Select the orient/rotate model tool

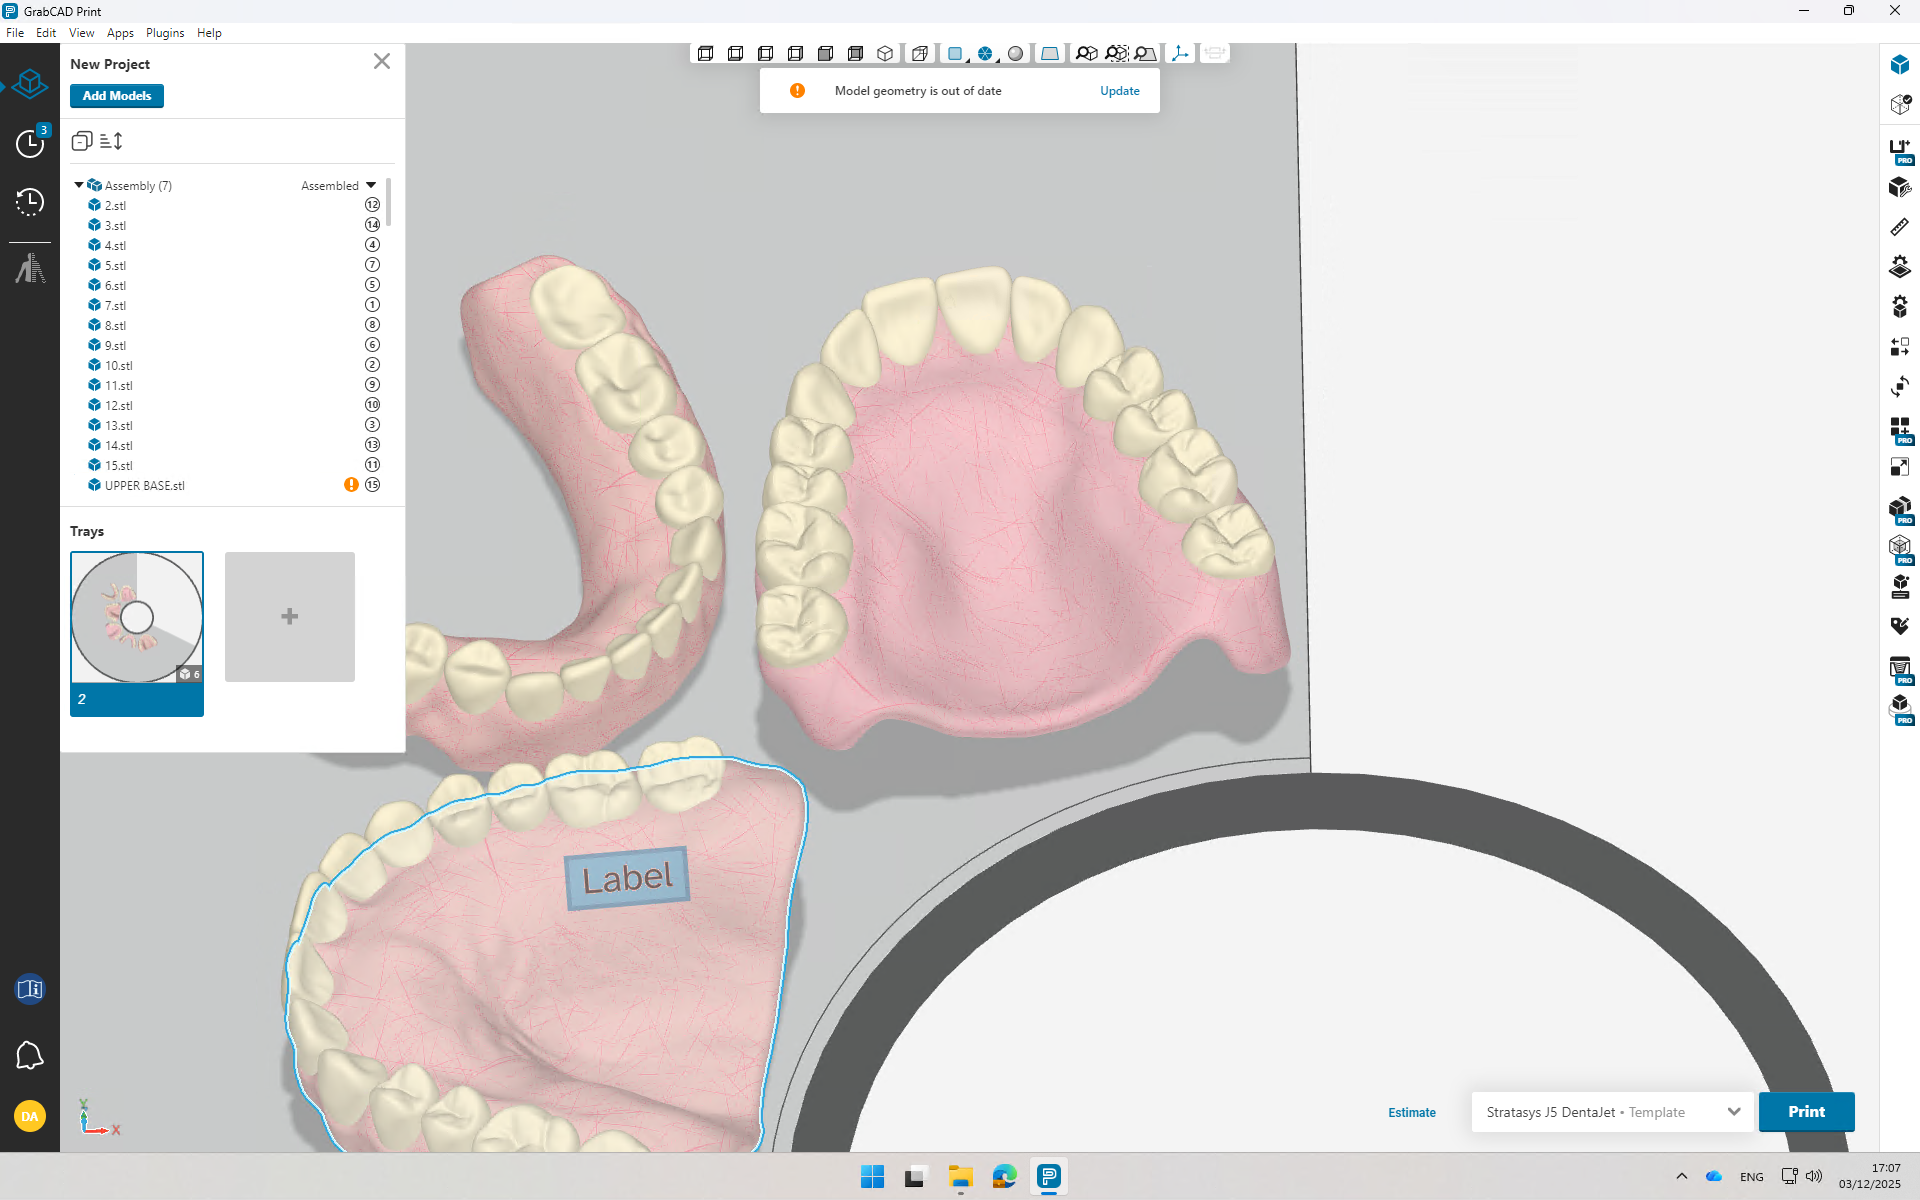pos(1899,387)
